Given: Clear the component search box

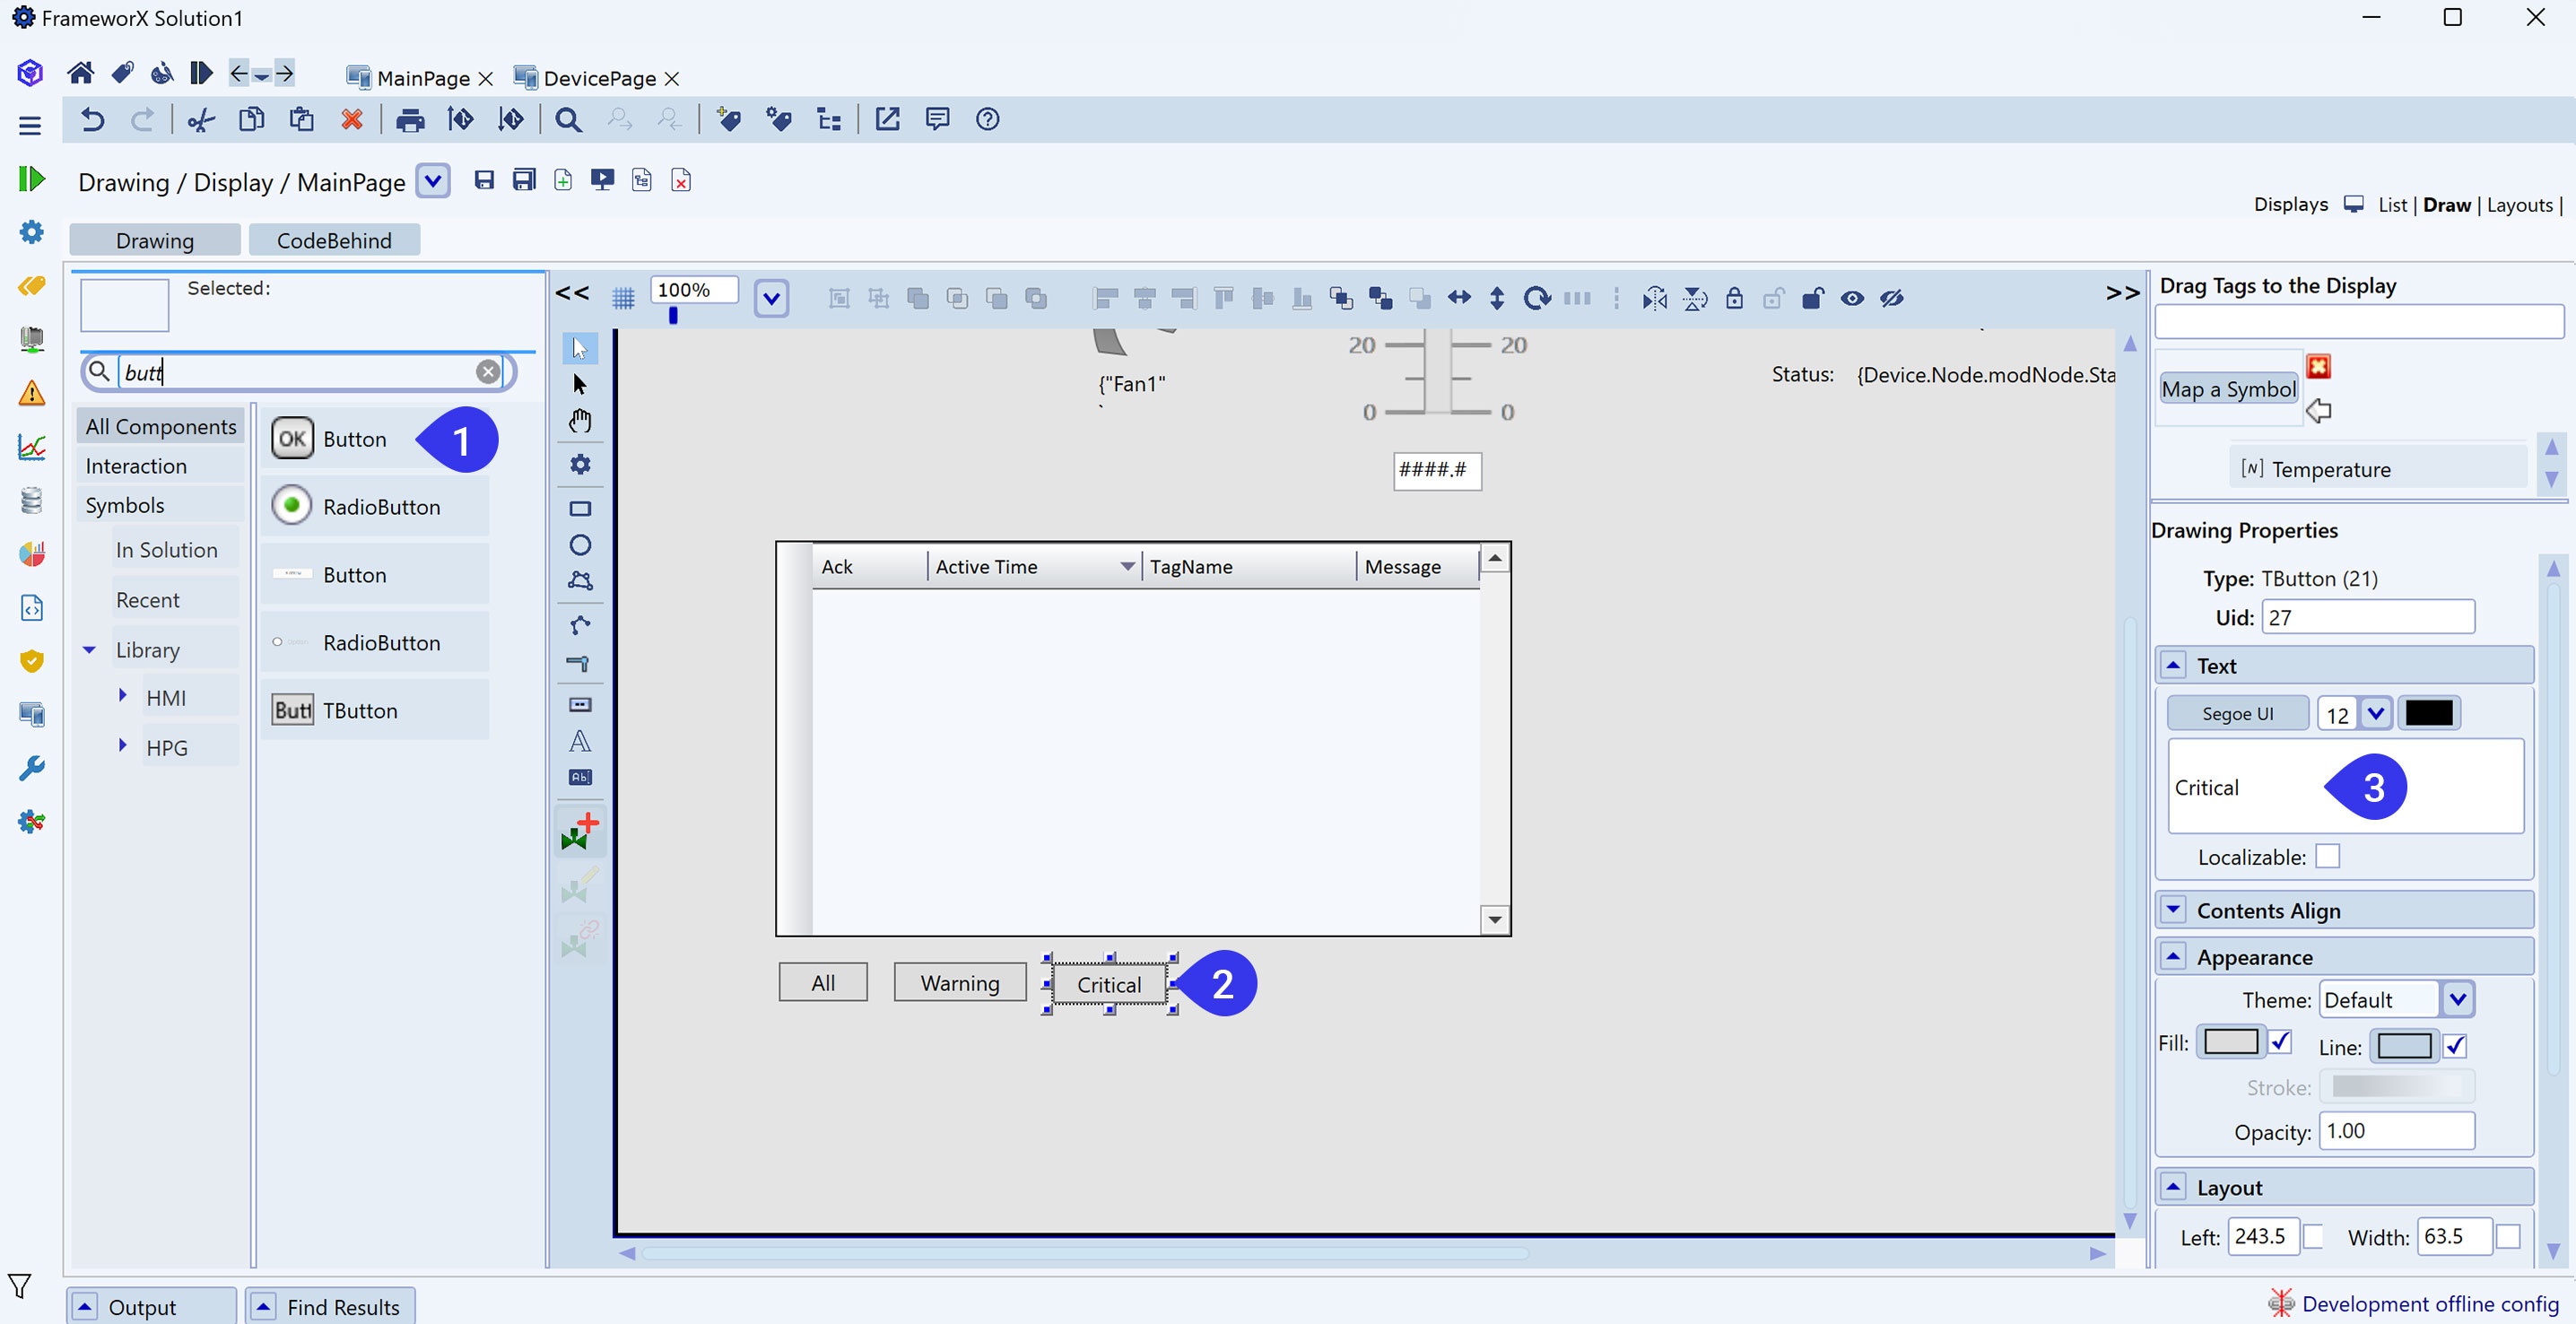Looking at the screenshot, I should 487,372.
